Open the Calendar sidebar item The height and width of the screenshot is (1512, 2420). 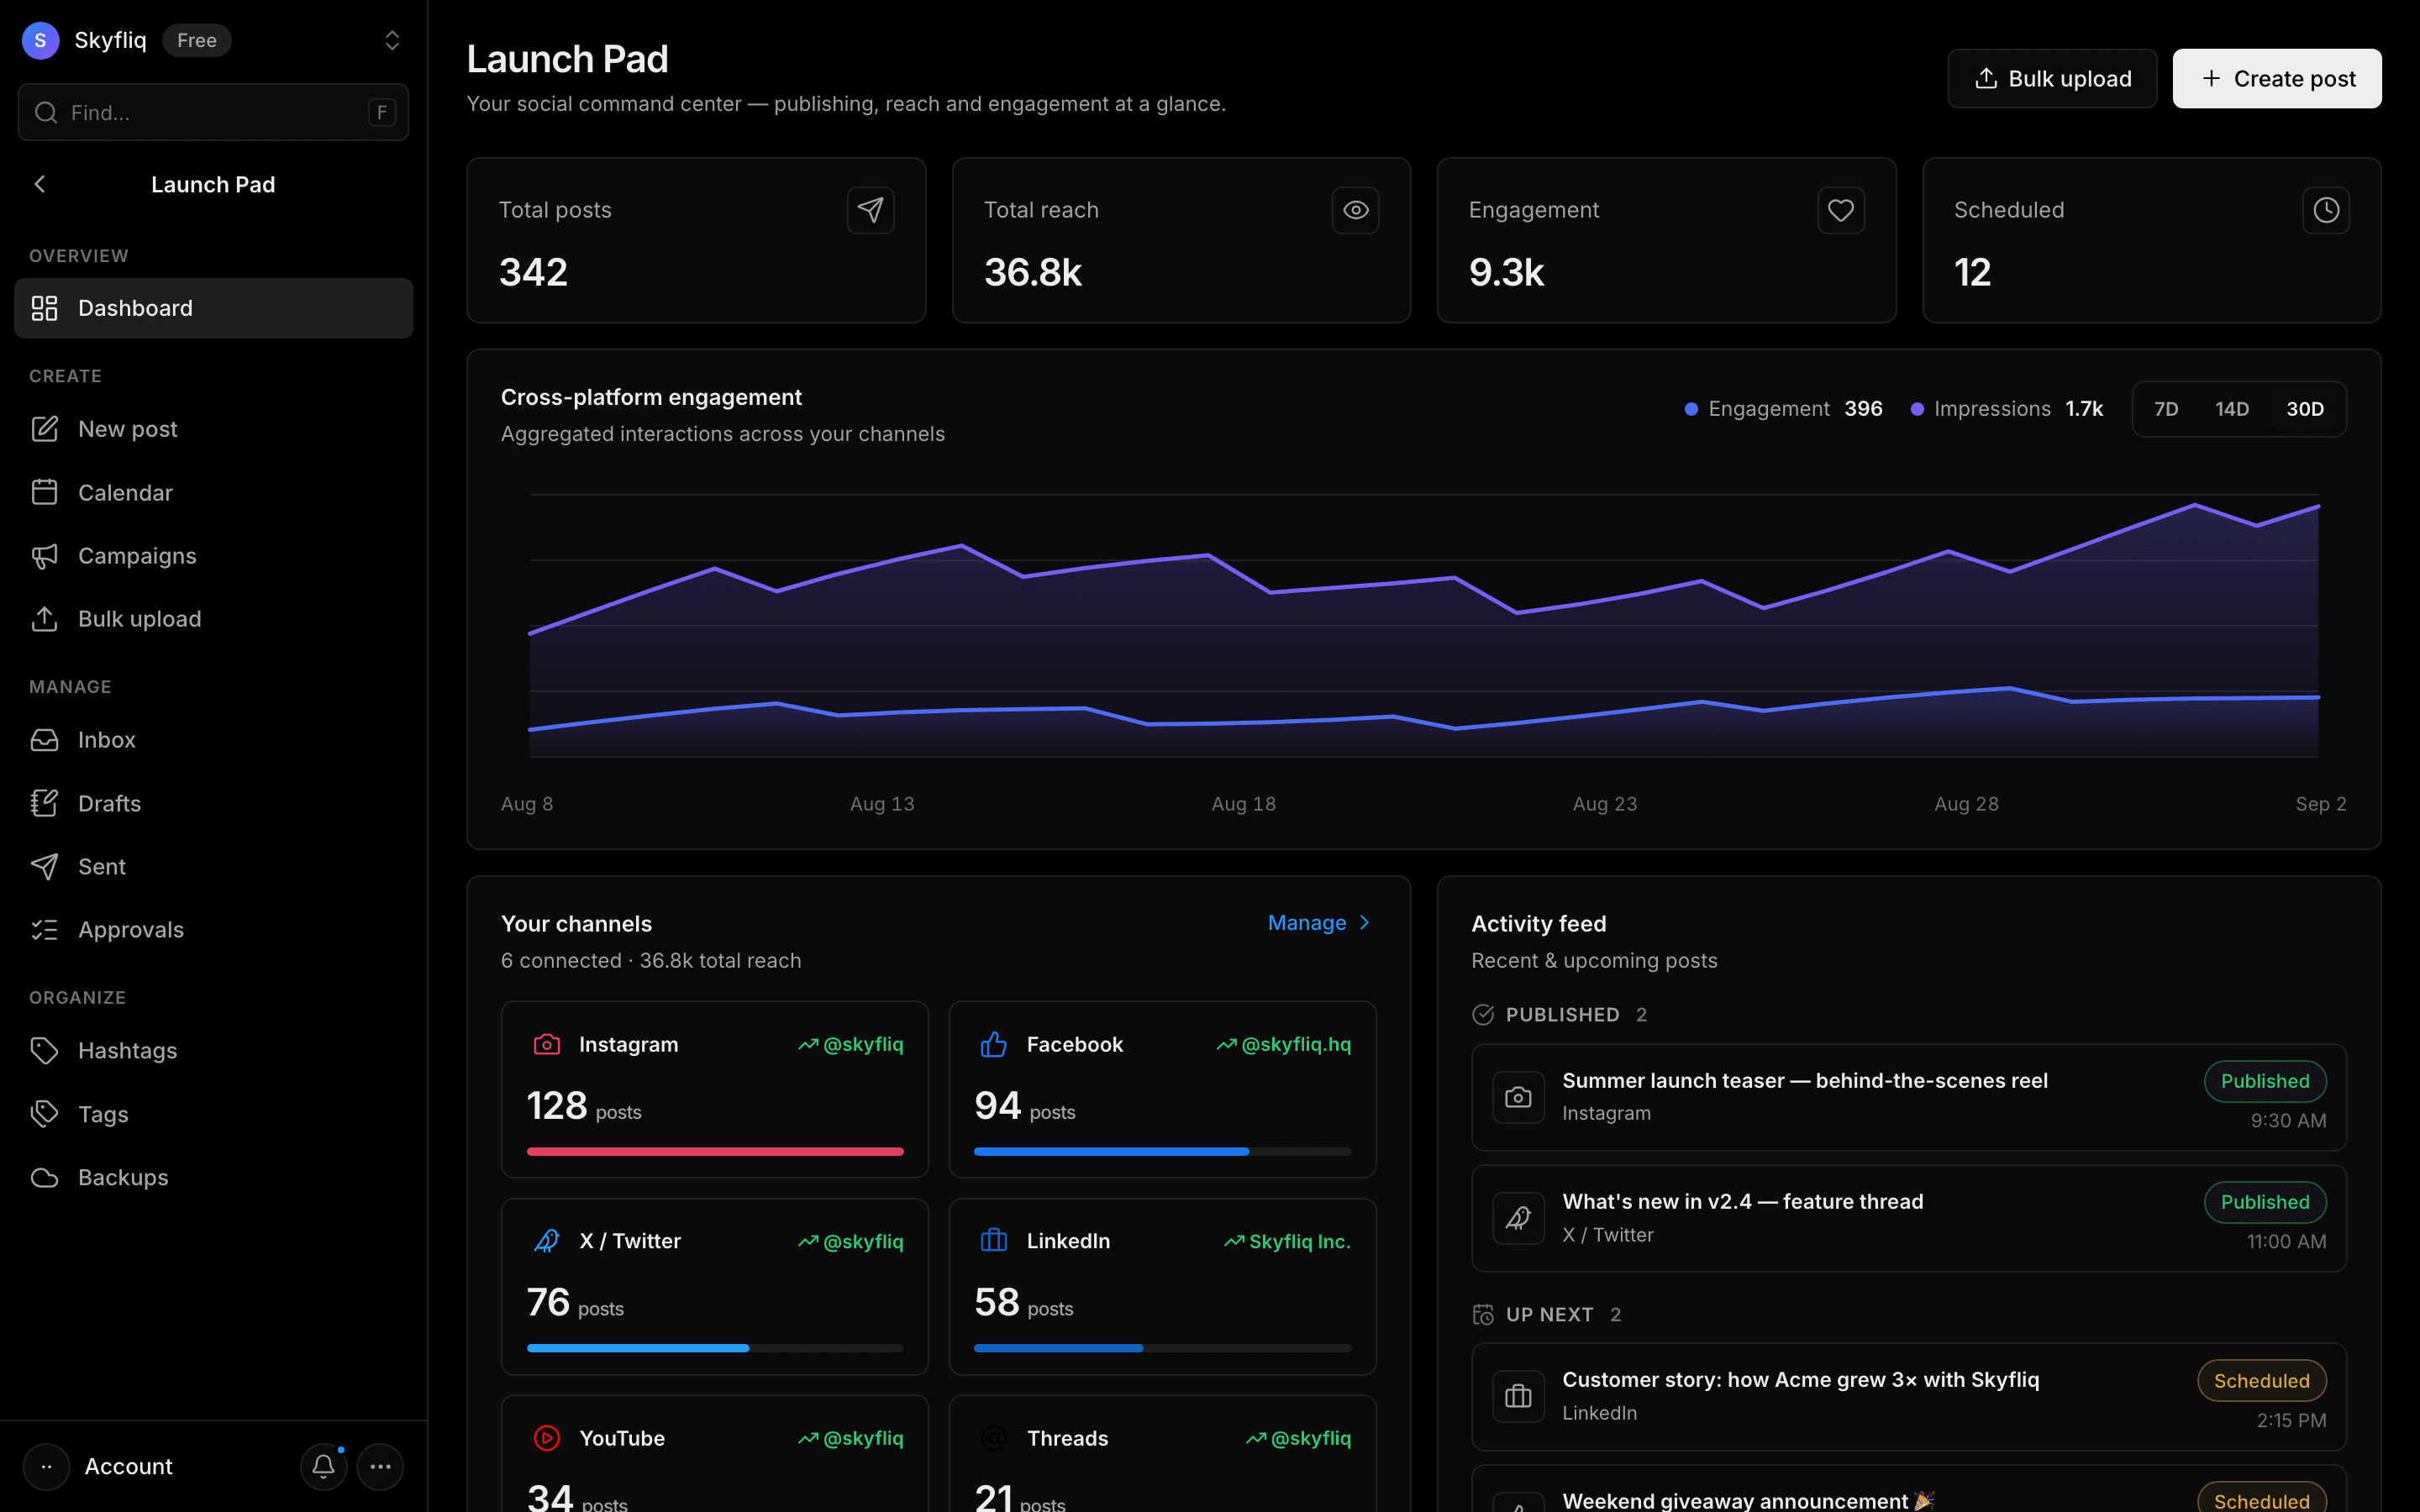pyautogui.click(x=213, y=492)
